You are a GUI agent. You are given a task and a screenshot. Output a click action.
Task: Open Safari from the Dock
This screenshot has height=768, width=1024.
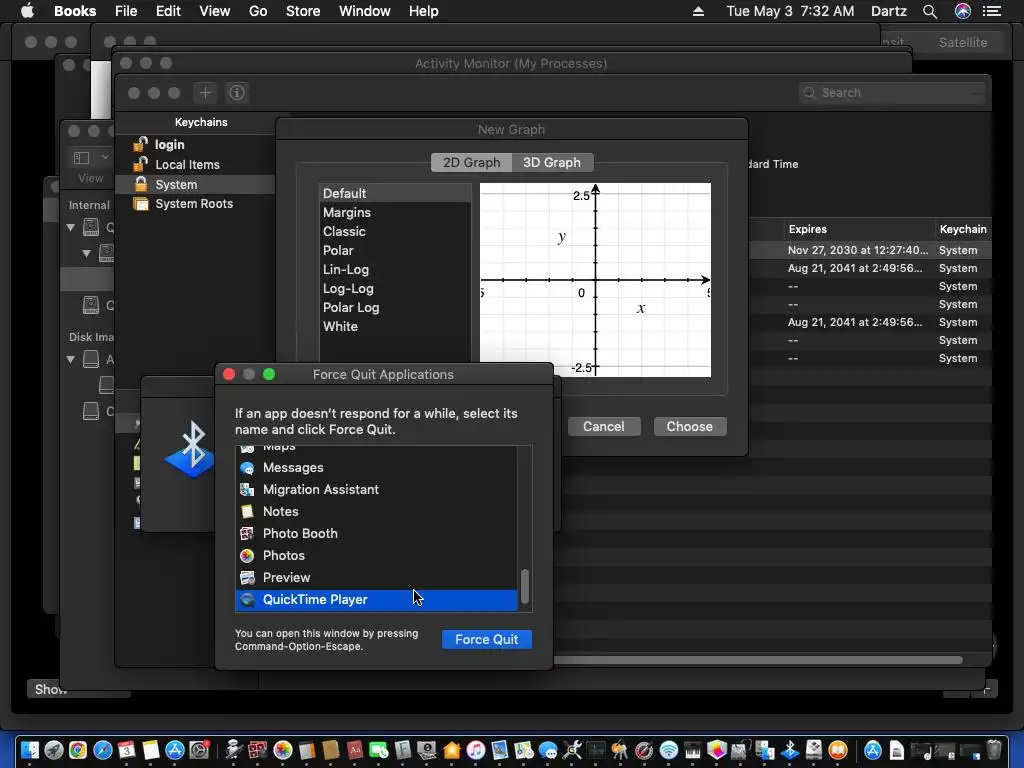[x=103, y=750]
